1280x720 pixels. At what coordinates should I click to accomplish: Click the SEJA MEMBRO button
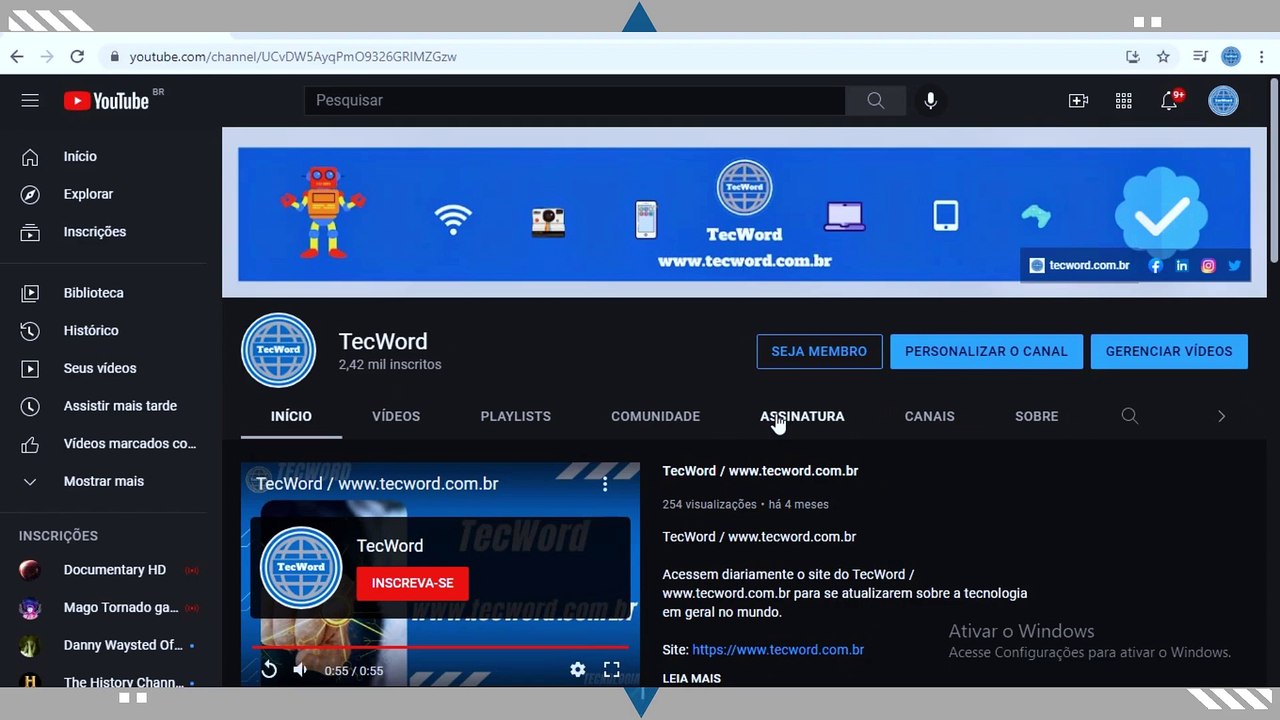[x=819, y=351]
